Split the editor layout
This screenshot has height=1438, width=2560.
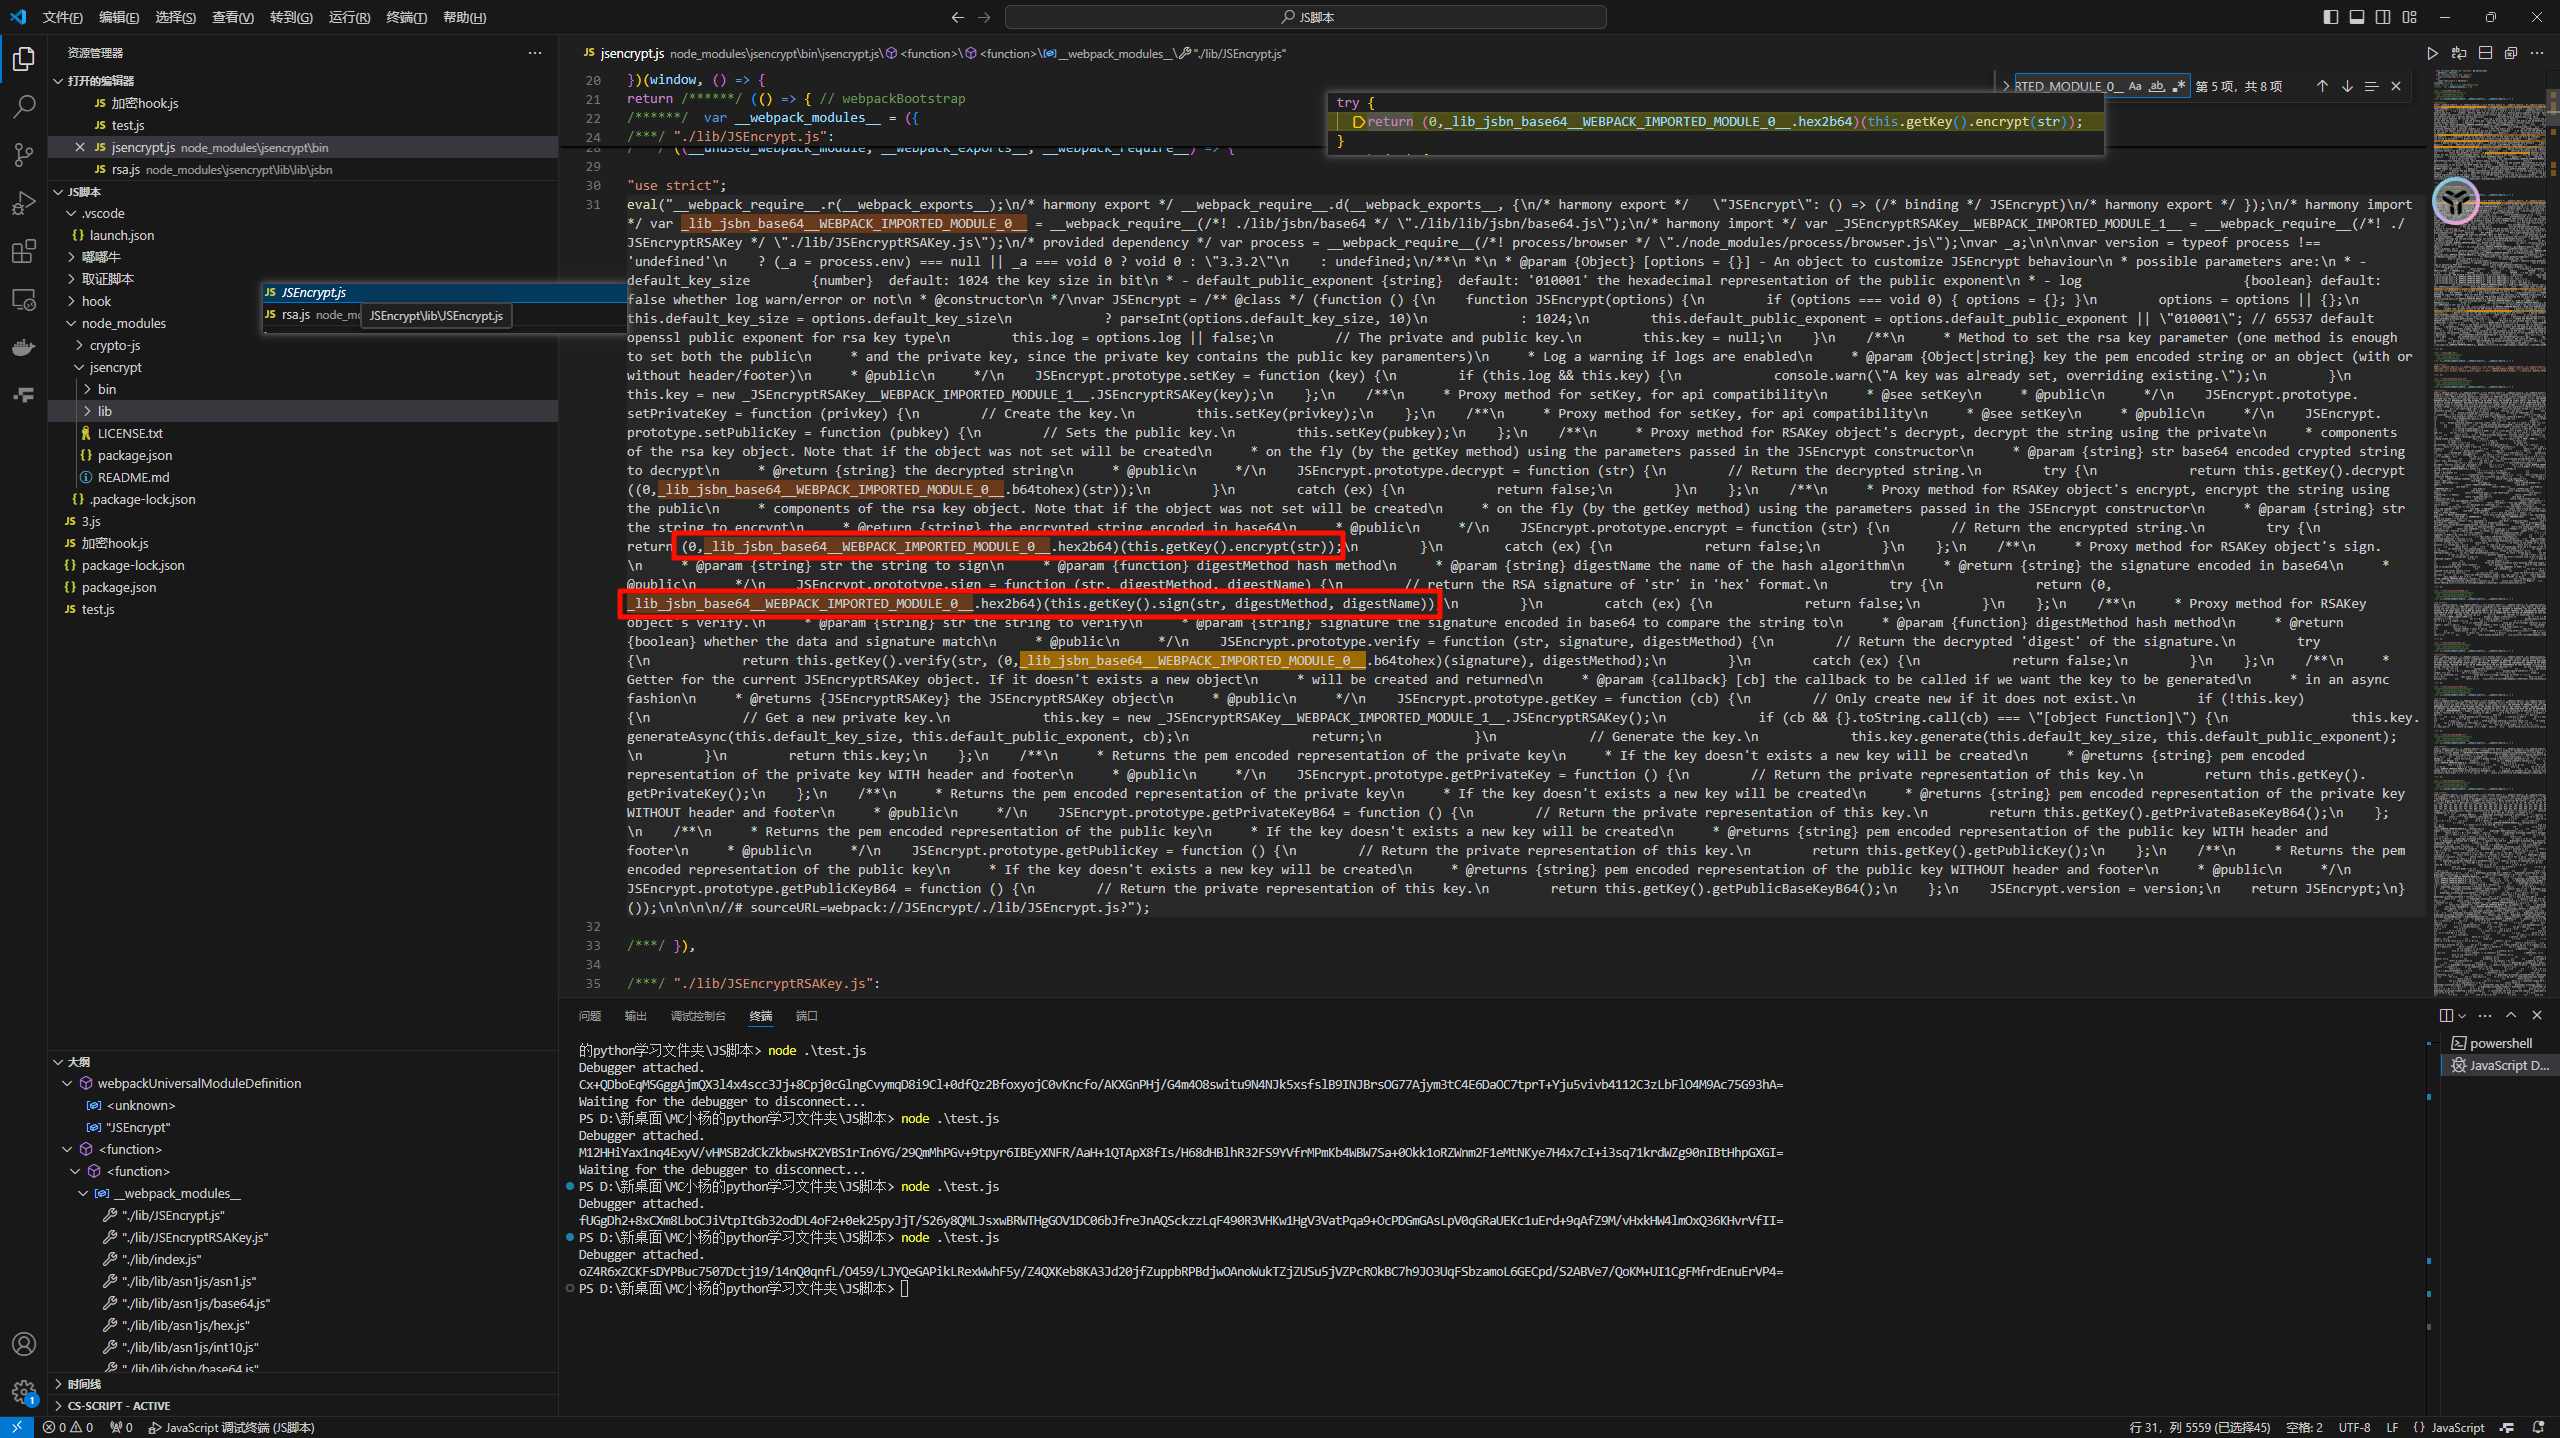click(x=2485, y=53)
